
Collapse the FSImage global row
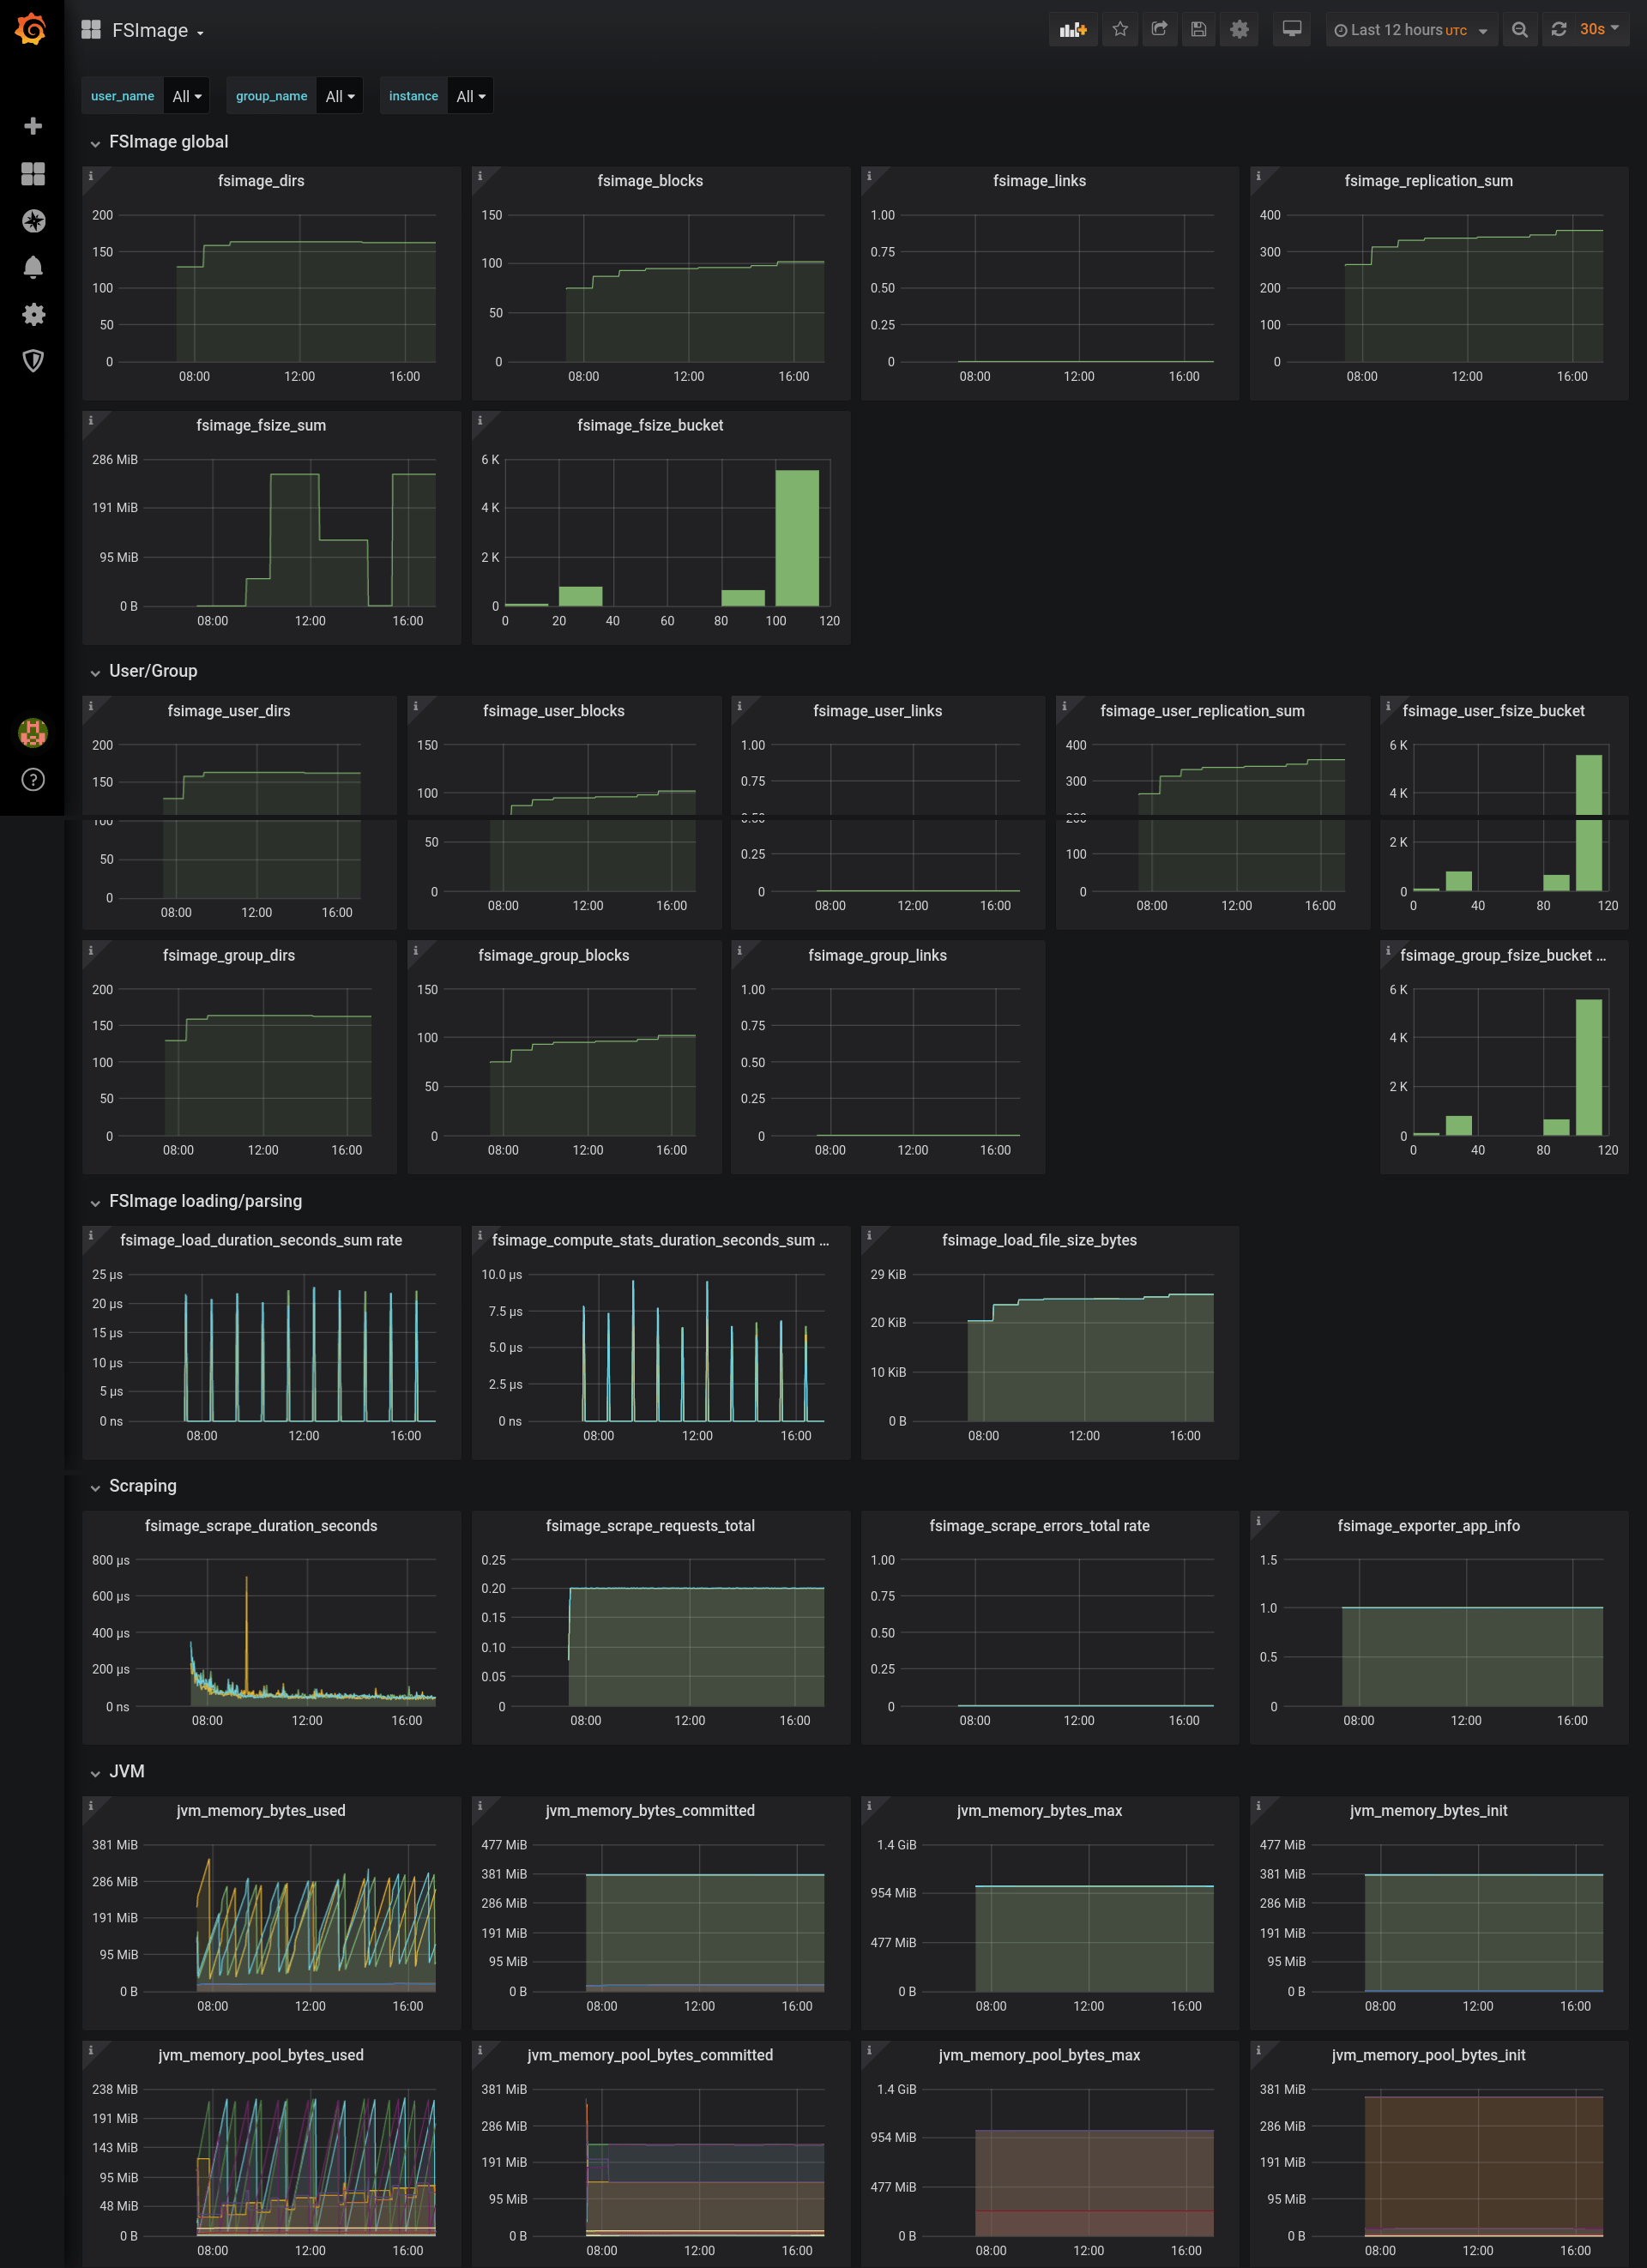point(168,142)
